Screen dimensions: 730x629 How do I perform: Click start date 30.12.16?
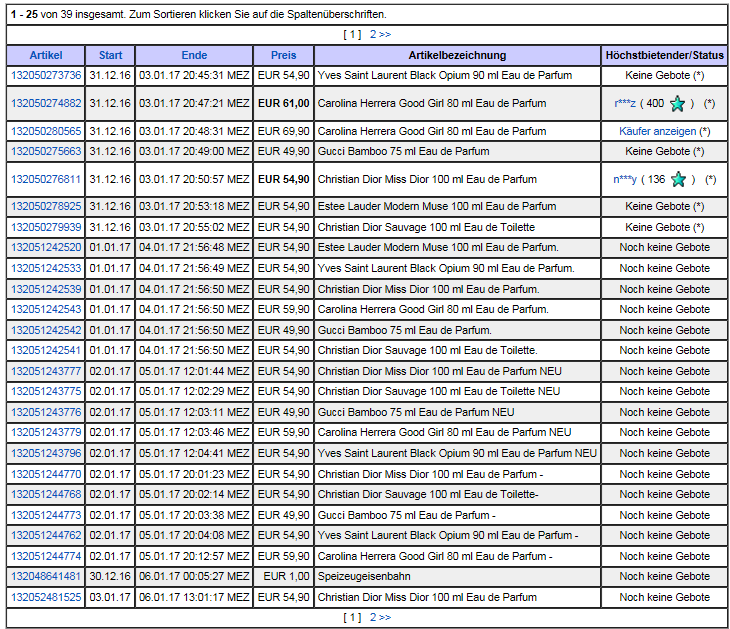(110, 576)
